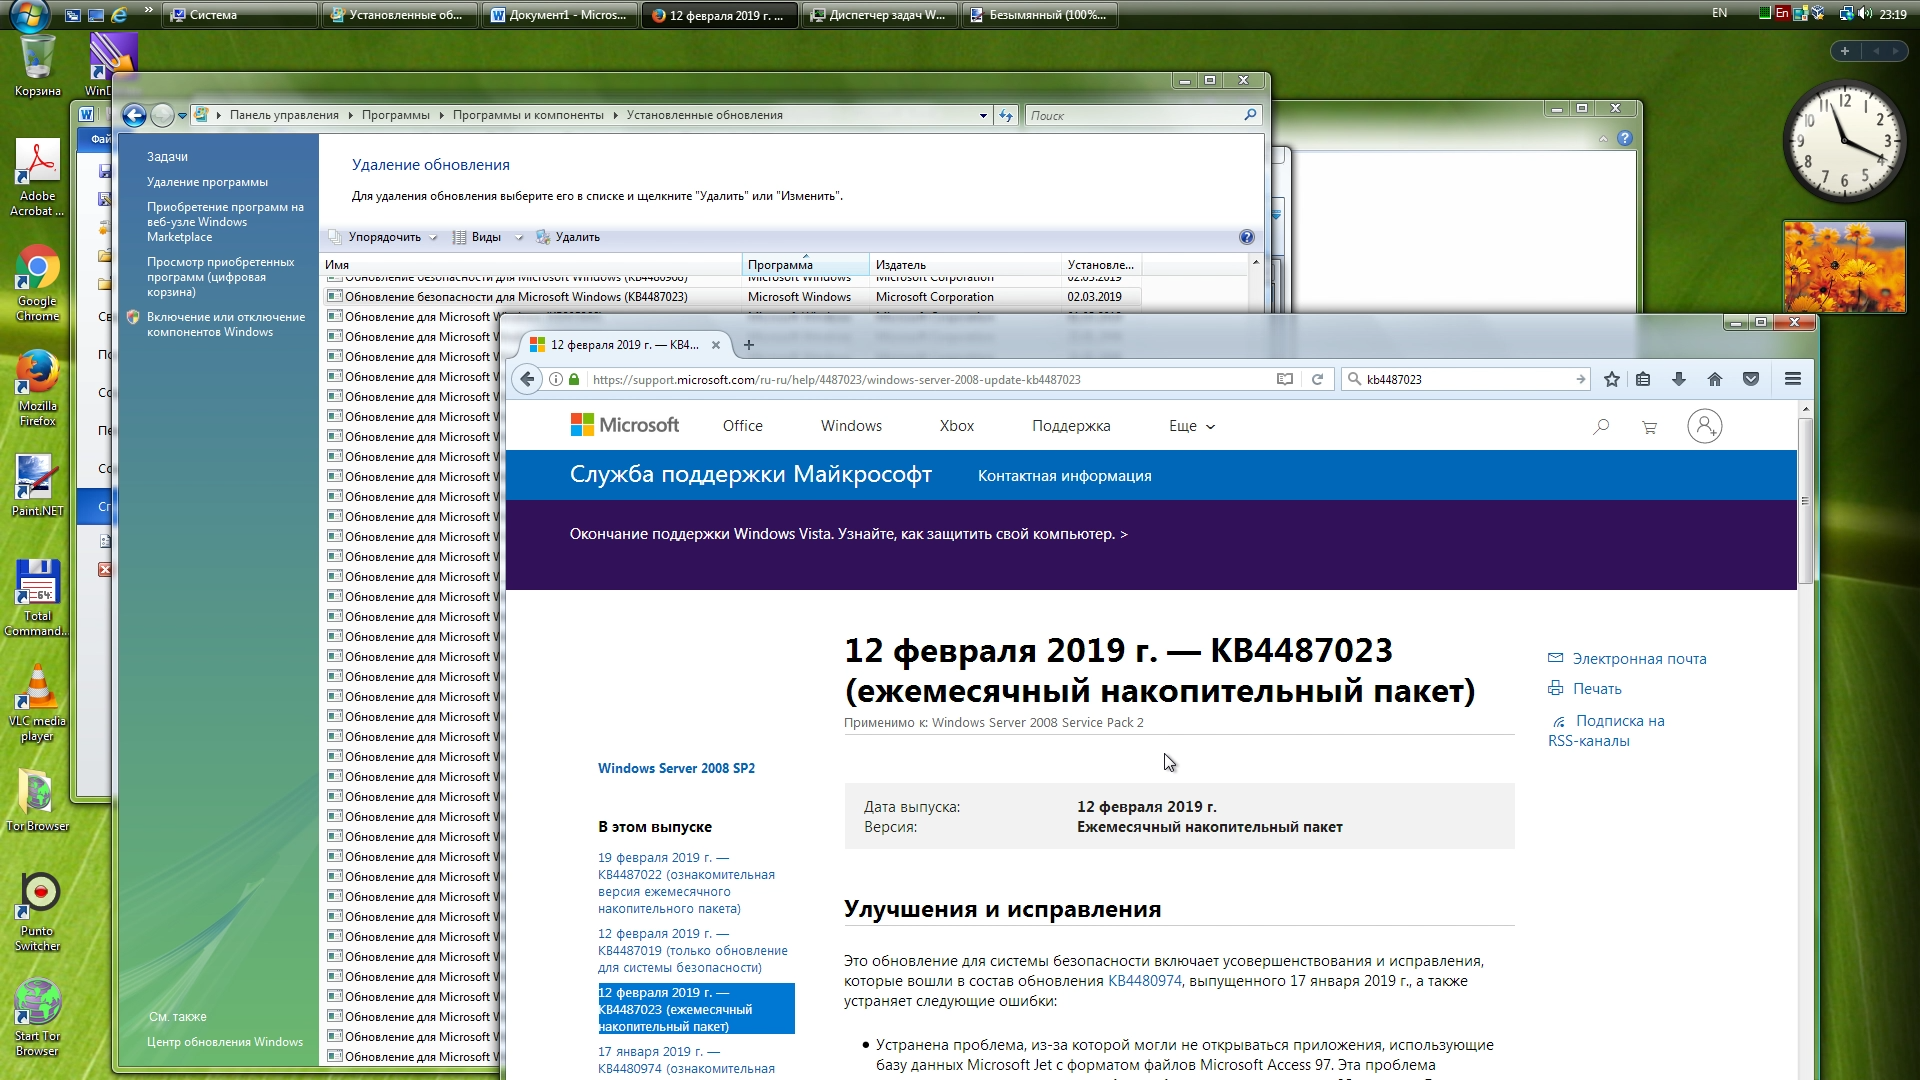The height and width of the screenshot is (1080, 1920).
Task: Bookmark this page with the star
Action: [1611, 379]
